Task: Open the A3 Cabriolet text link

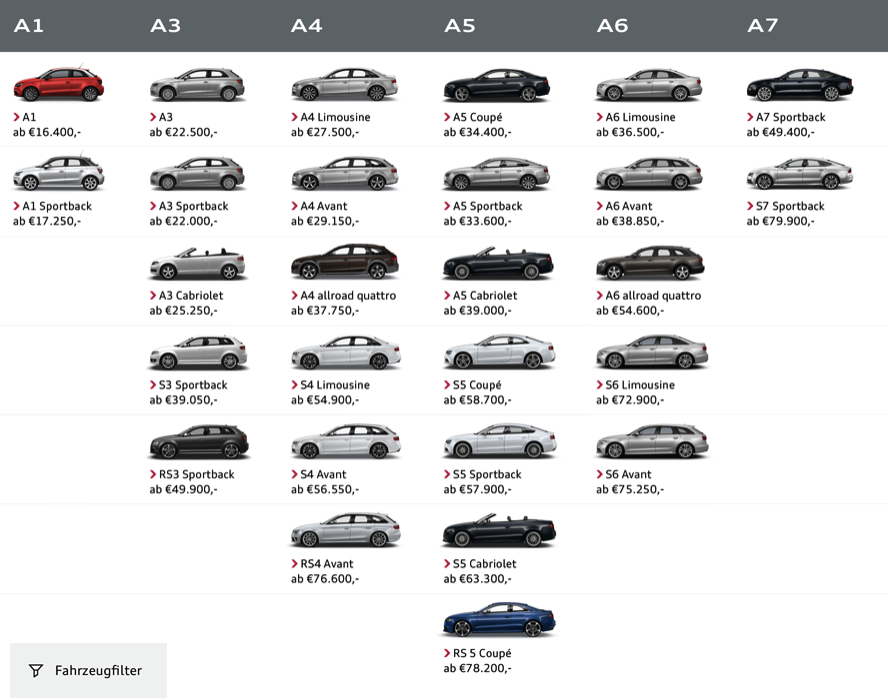Action: click(x=186, y=296)
